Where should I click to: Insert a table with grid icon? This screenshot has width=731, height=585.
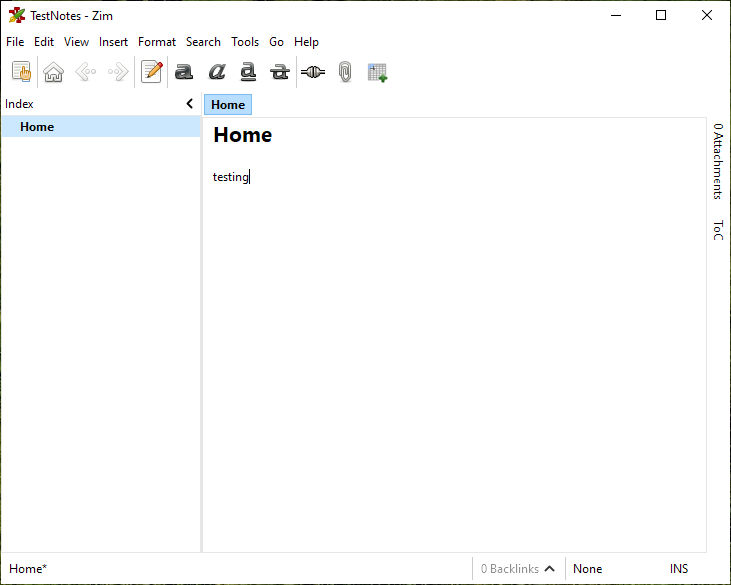tap(377, 72)
